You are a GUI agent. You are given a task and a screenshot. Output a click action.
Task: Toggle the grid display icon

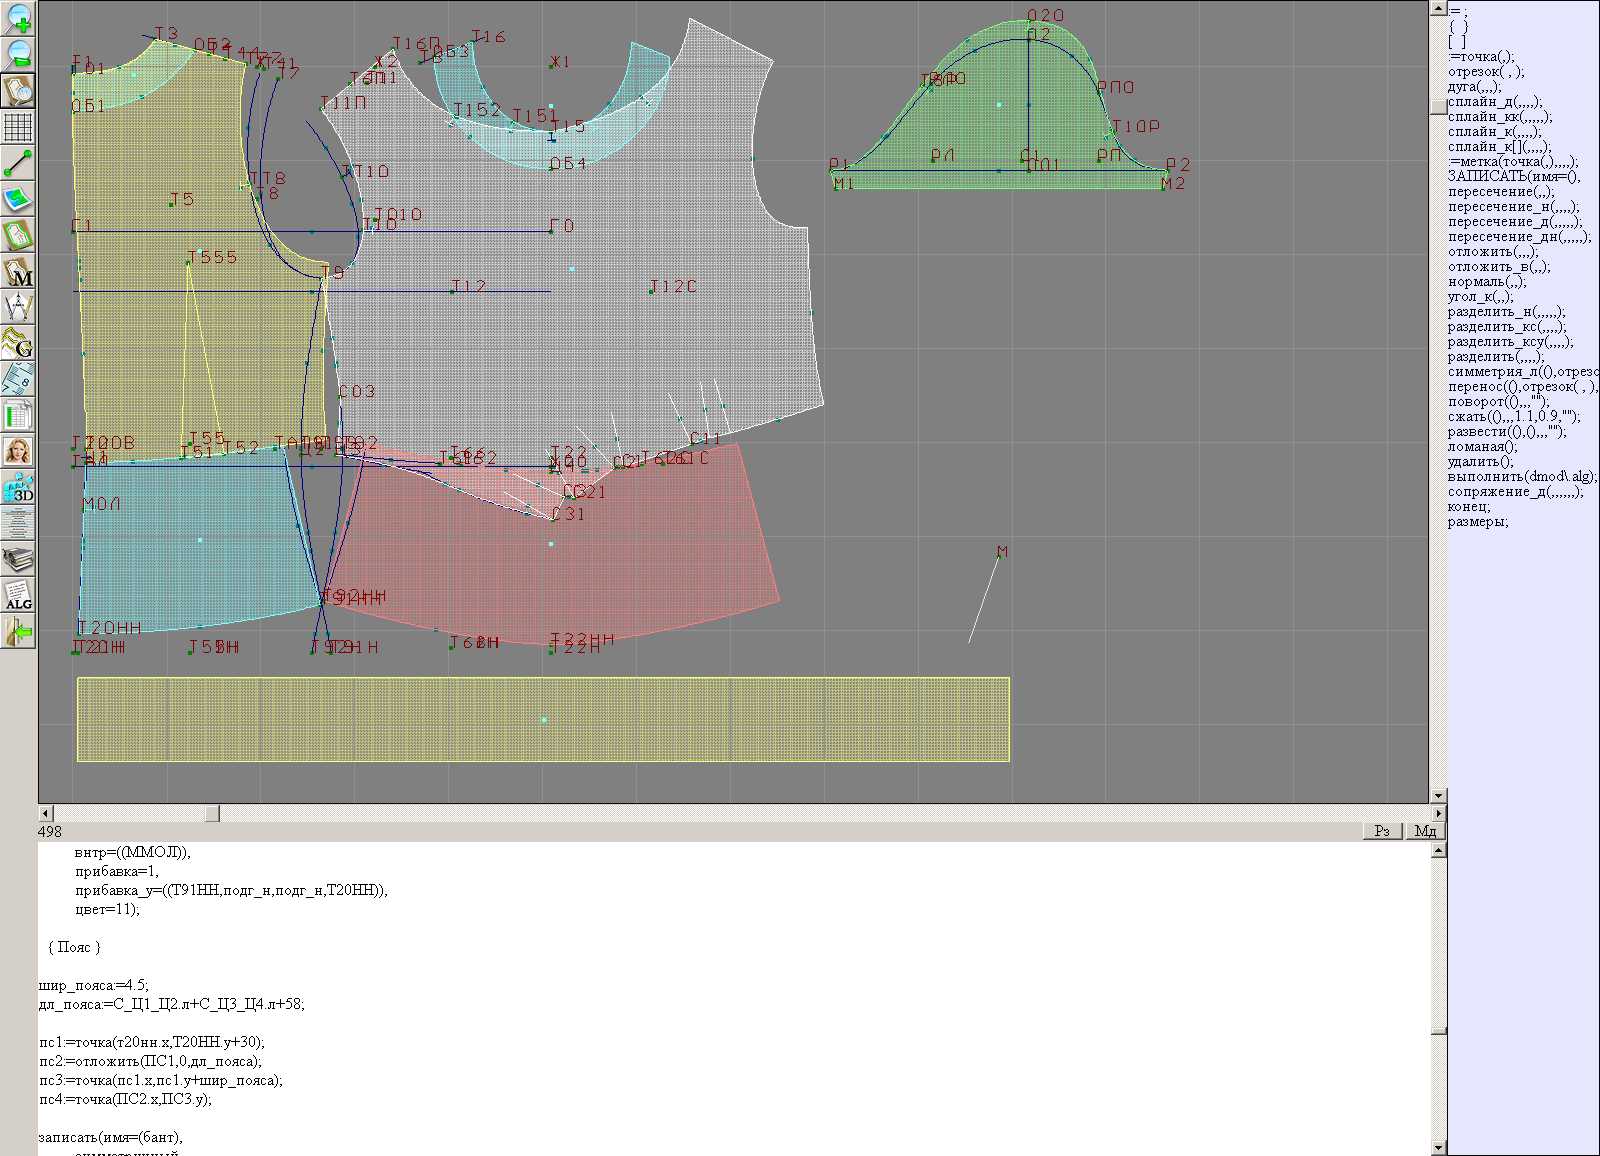[18, 127]
